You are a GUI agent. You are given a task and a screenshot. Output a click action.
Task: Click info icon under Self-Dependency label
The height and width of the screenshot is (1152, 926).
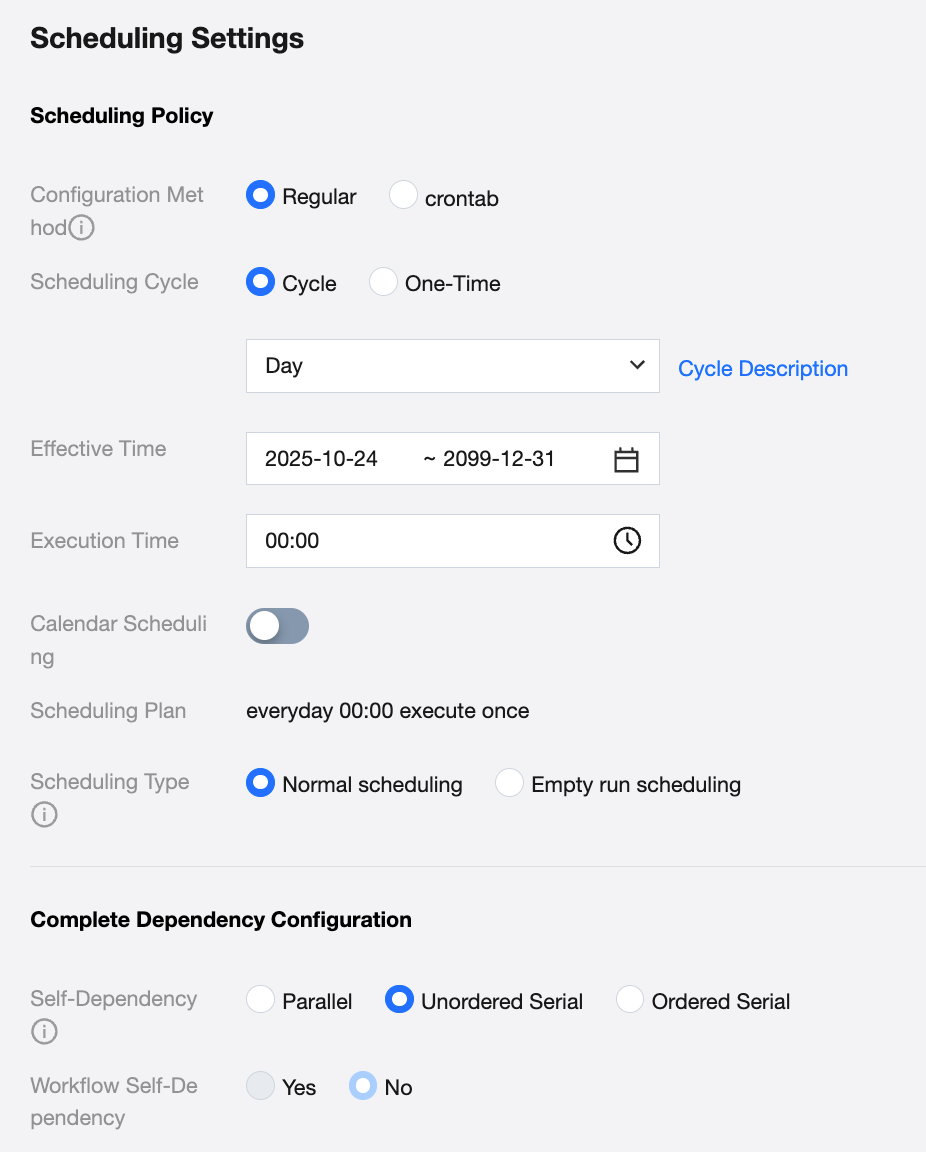(x=44, y=1031)
